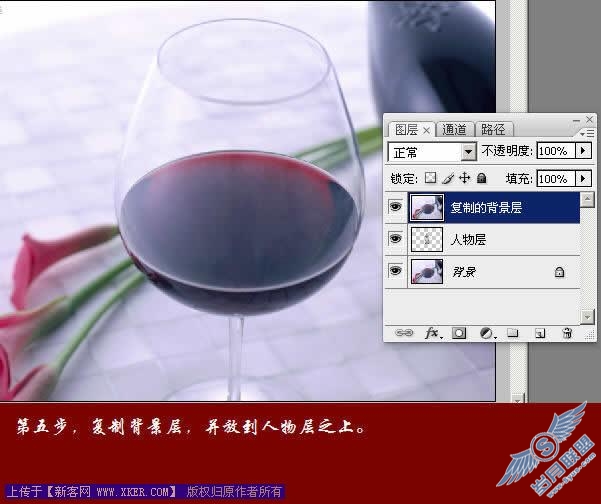Select the 复制的背景层 layer name
The height and width of the screenshot is (504, 601).
tap(486, 208)
